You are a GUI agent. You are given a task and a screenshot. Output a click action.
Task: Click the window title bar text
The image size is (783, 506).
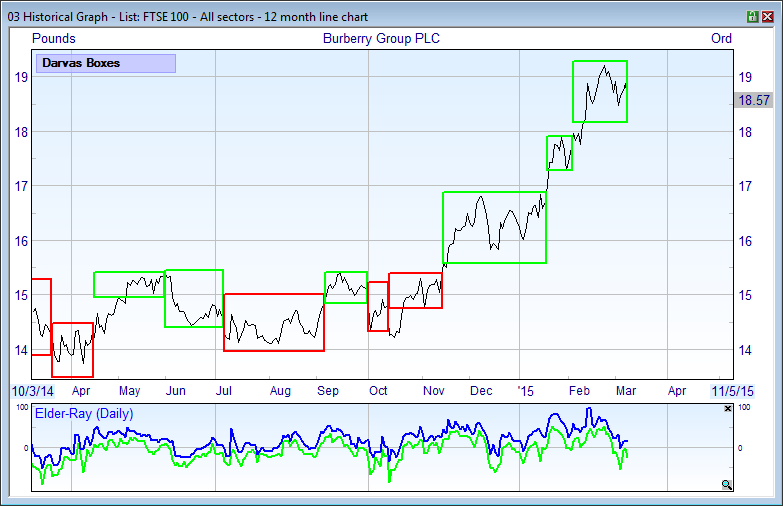188,17
